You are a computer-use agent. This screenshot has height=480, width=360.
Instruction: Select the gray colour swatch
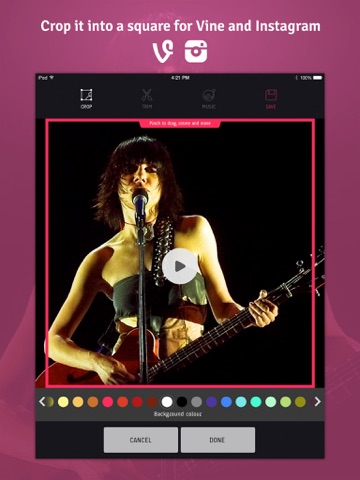point(196,402)
